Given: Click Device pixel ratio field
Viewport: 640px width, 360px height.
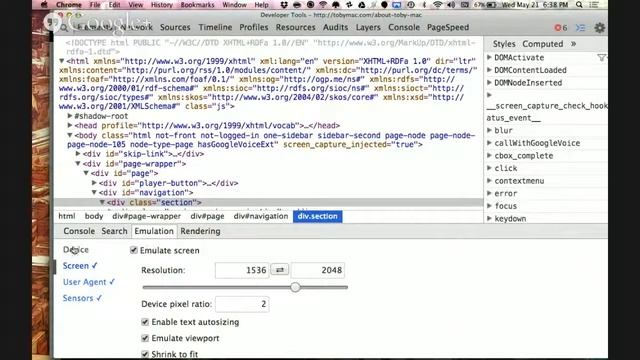Looking at the screenshot, I should (242, 304).
